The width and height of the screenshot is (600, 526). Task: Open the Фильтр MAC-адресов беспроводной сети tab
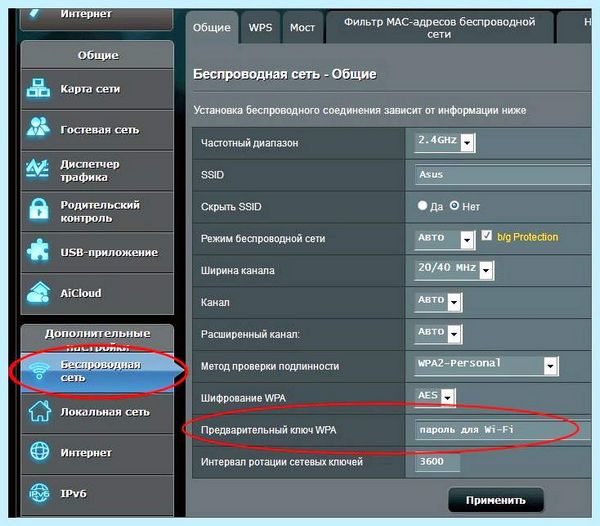(x=439, y=28)
